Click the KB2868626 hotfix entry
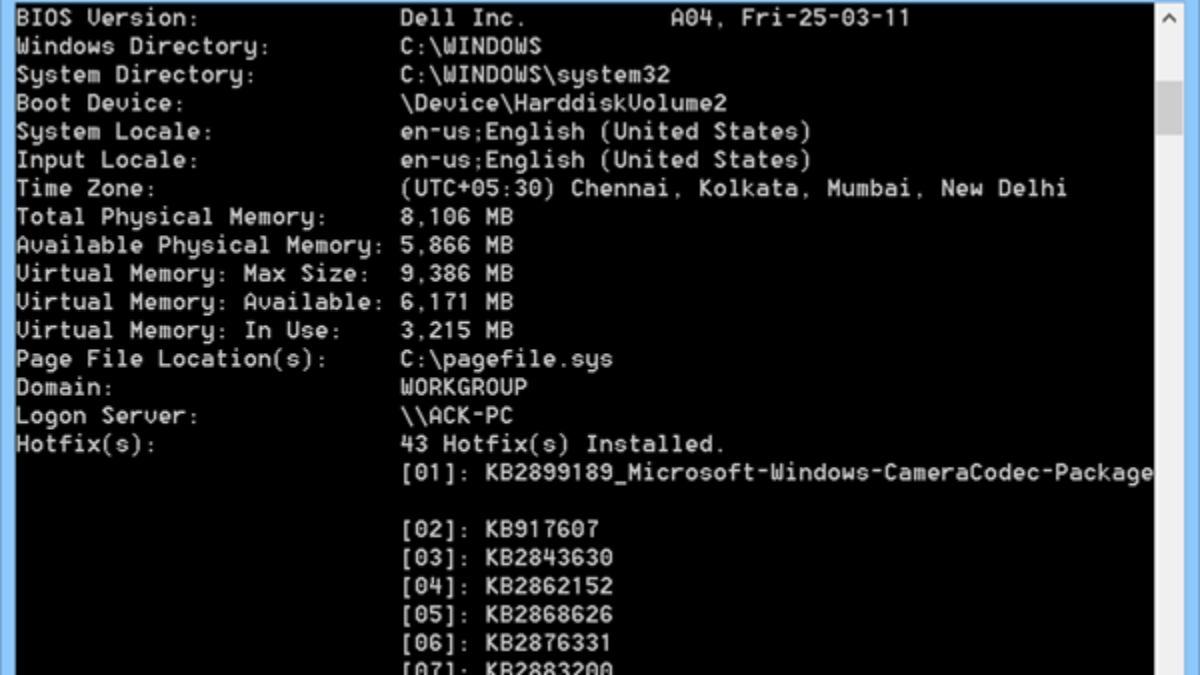This screenshot has width=1200, height=675. pyautogui.click(x=506, y=615)
